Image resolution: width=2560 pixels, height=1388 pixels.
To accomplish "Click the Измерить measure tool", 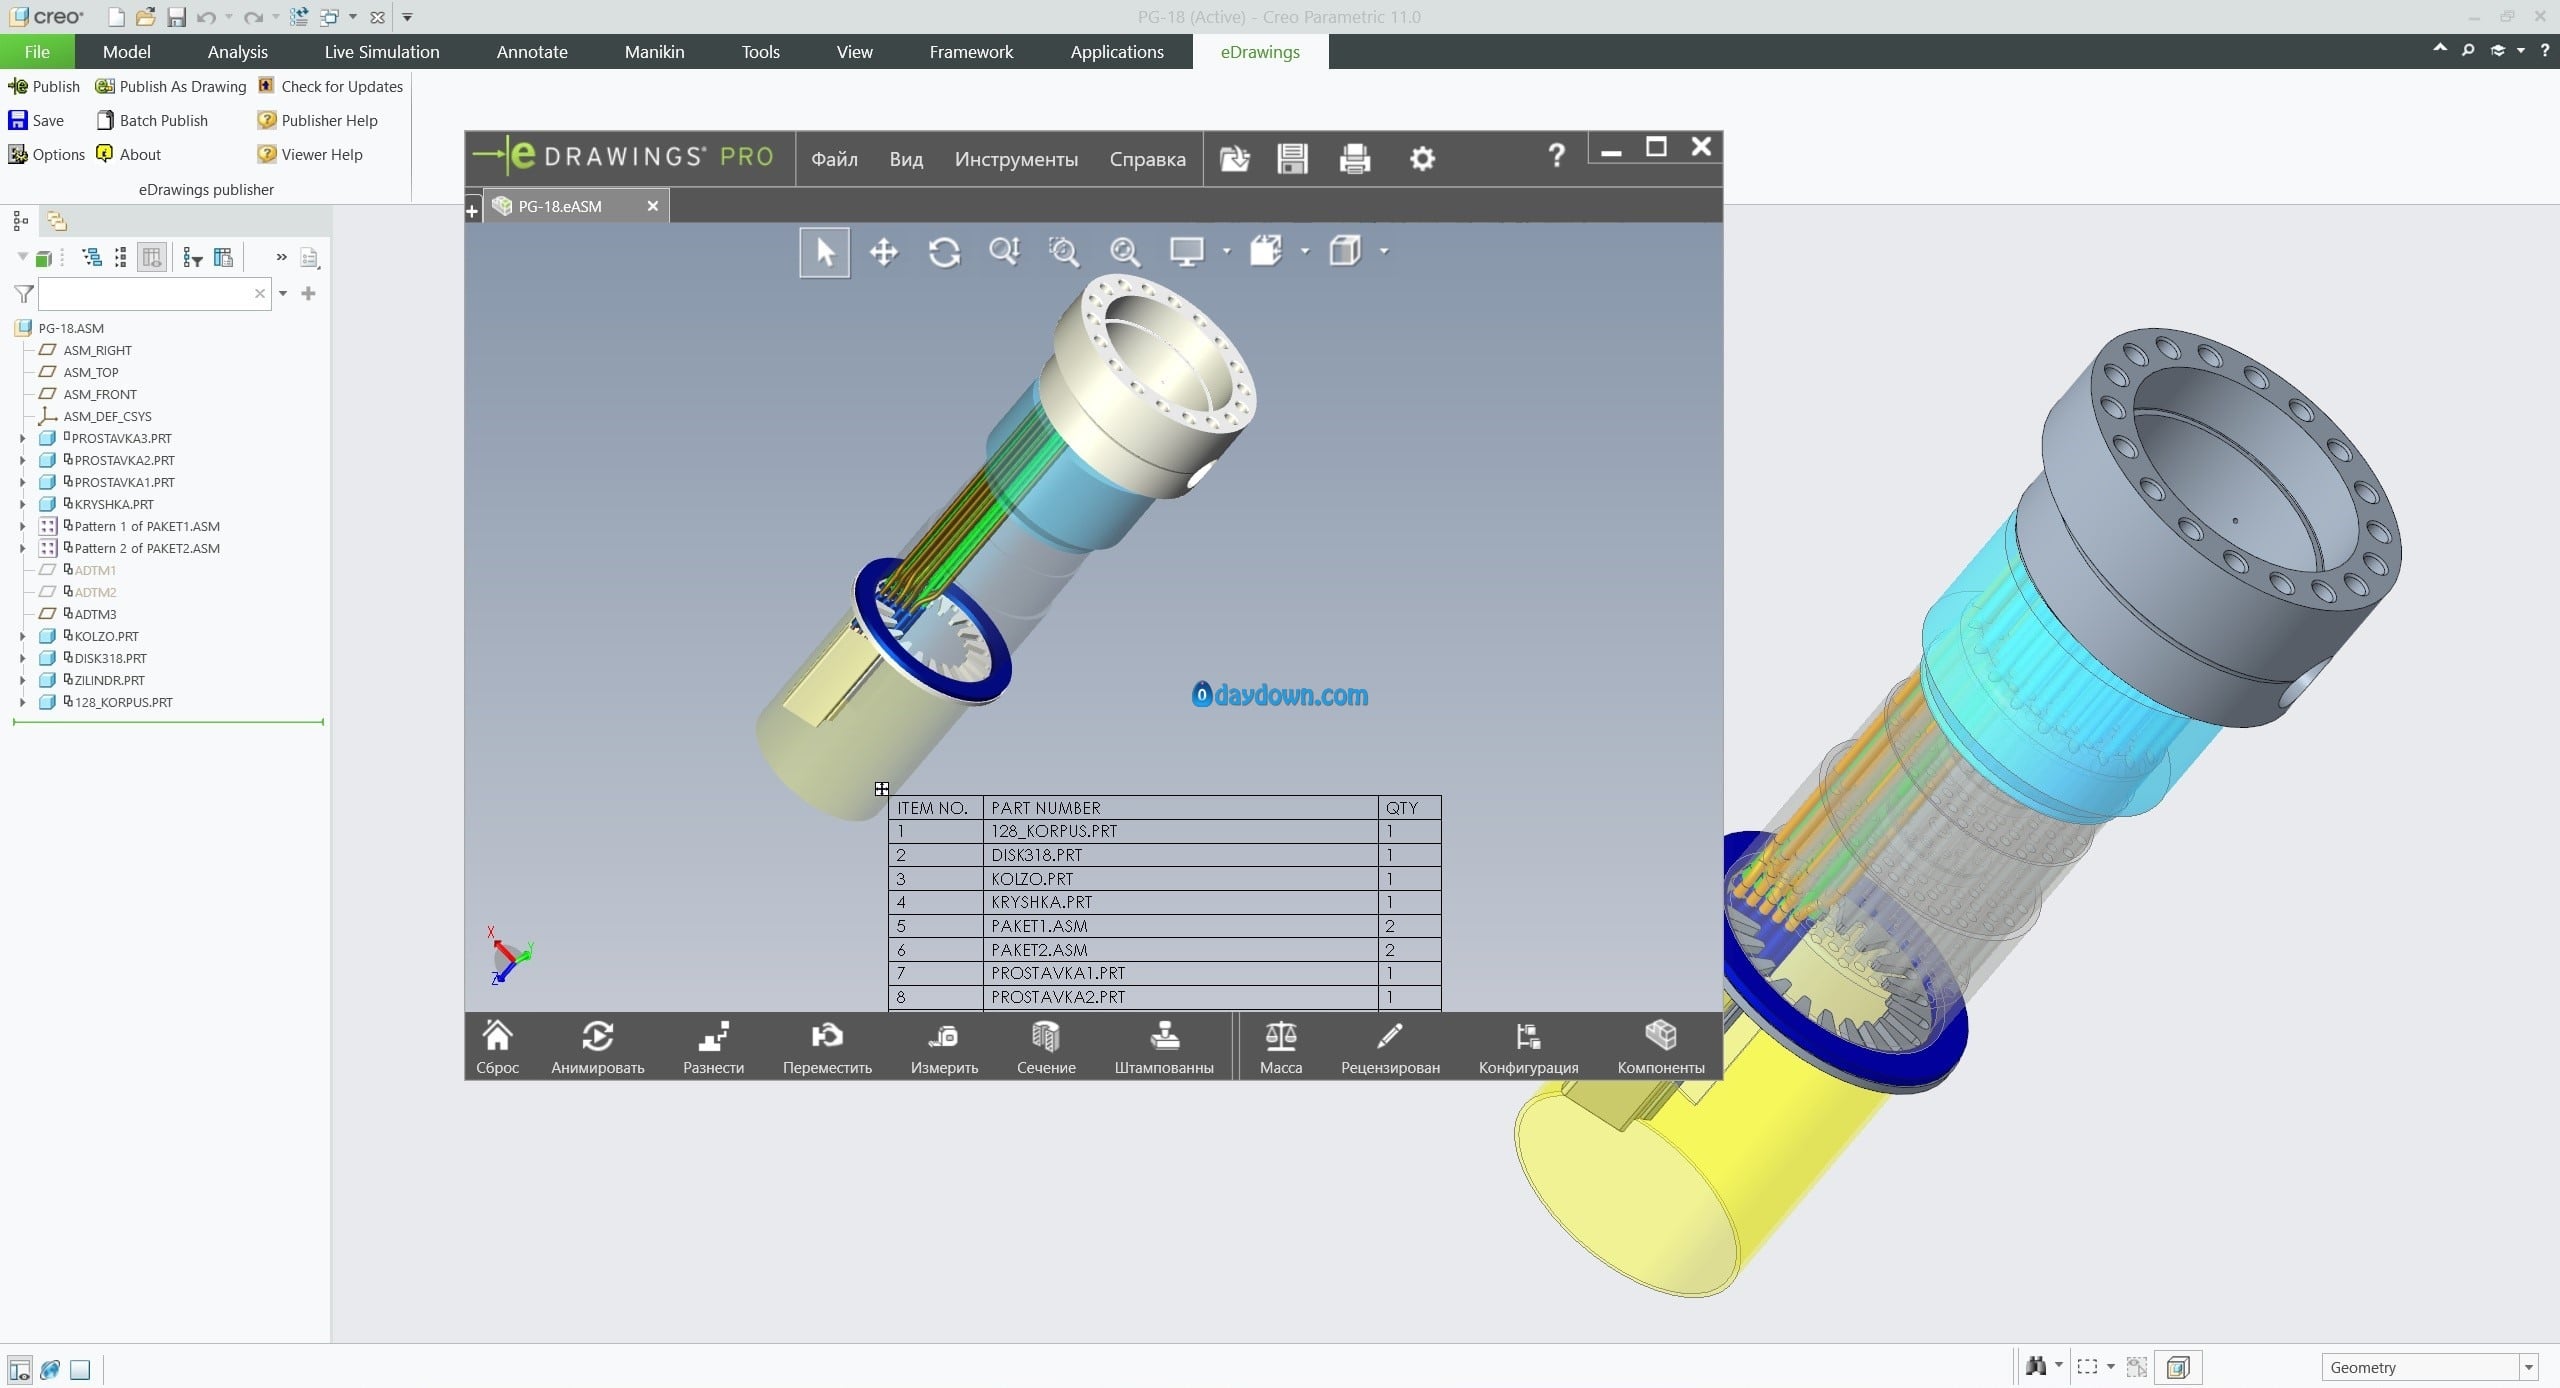I will click(x=943, y=1046).
